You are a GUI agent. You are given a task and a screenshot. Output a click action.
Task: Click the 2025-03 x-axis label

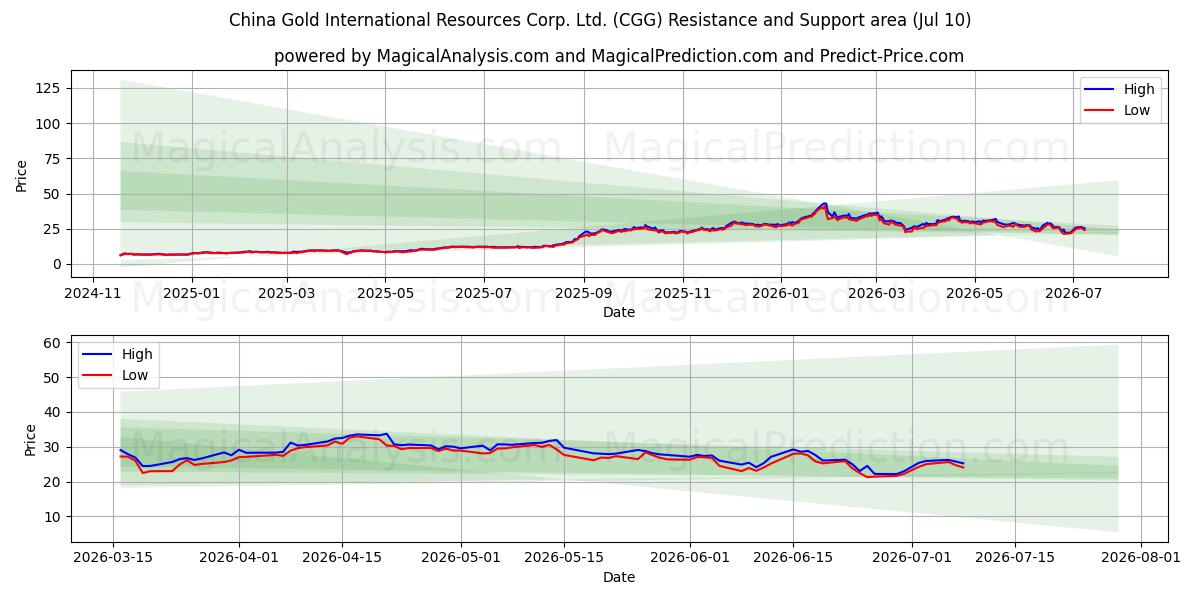(287, 293)
